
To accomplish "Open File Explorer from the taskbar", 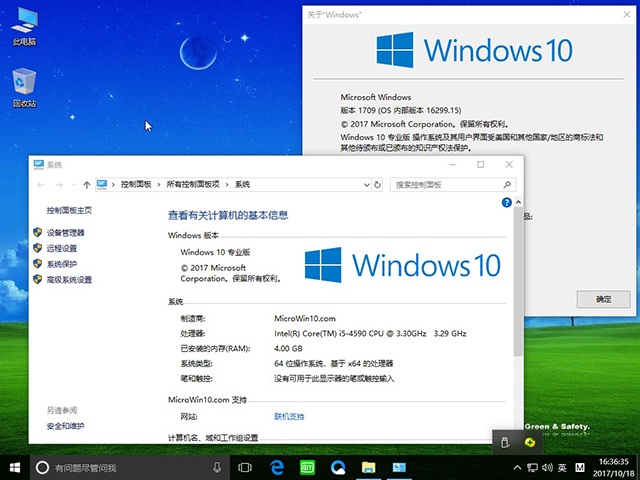I will 368,468.
